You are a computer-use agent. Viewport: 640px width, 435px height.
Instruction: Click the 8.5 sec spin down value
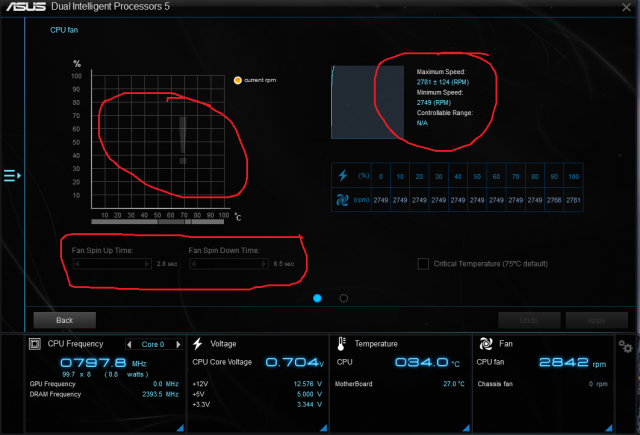tap(284, 264)
